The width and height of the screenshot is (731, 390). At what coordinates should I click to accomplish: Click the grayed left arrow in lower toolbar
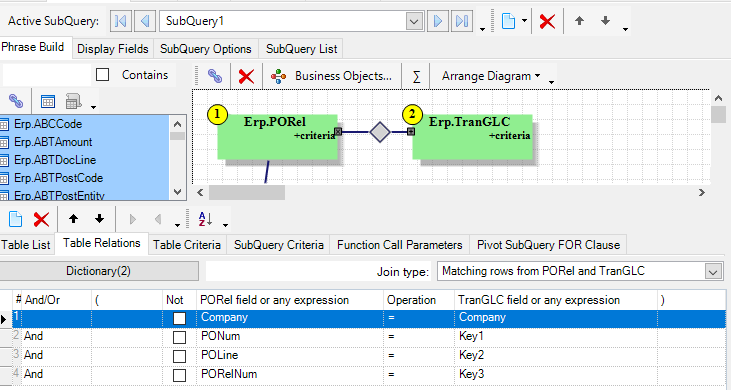click(158, 219)
